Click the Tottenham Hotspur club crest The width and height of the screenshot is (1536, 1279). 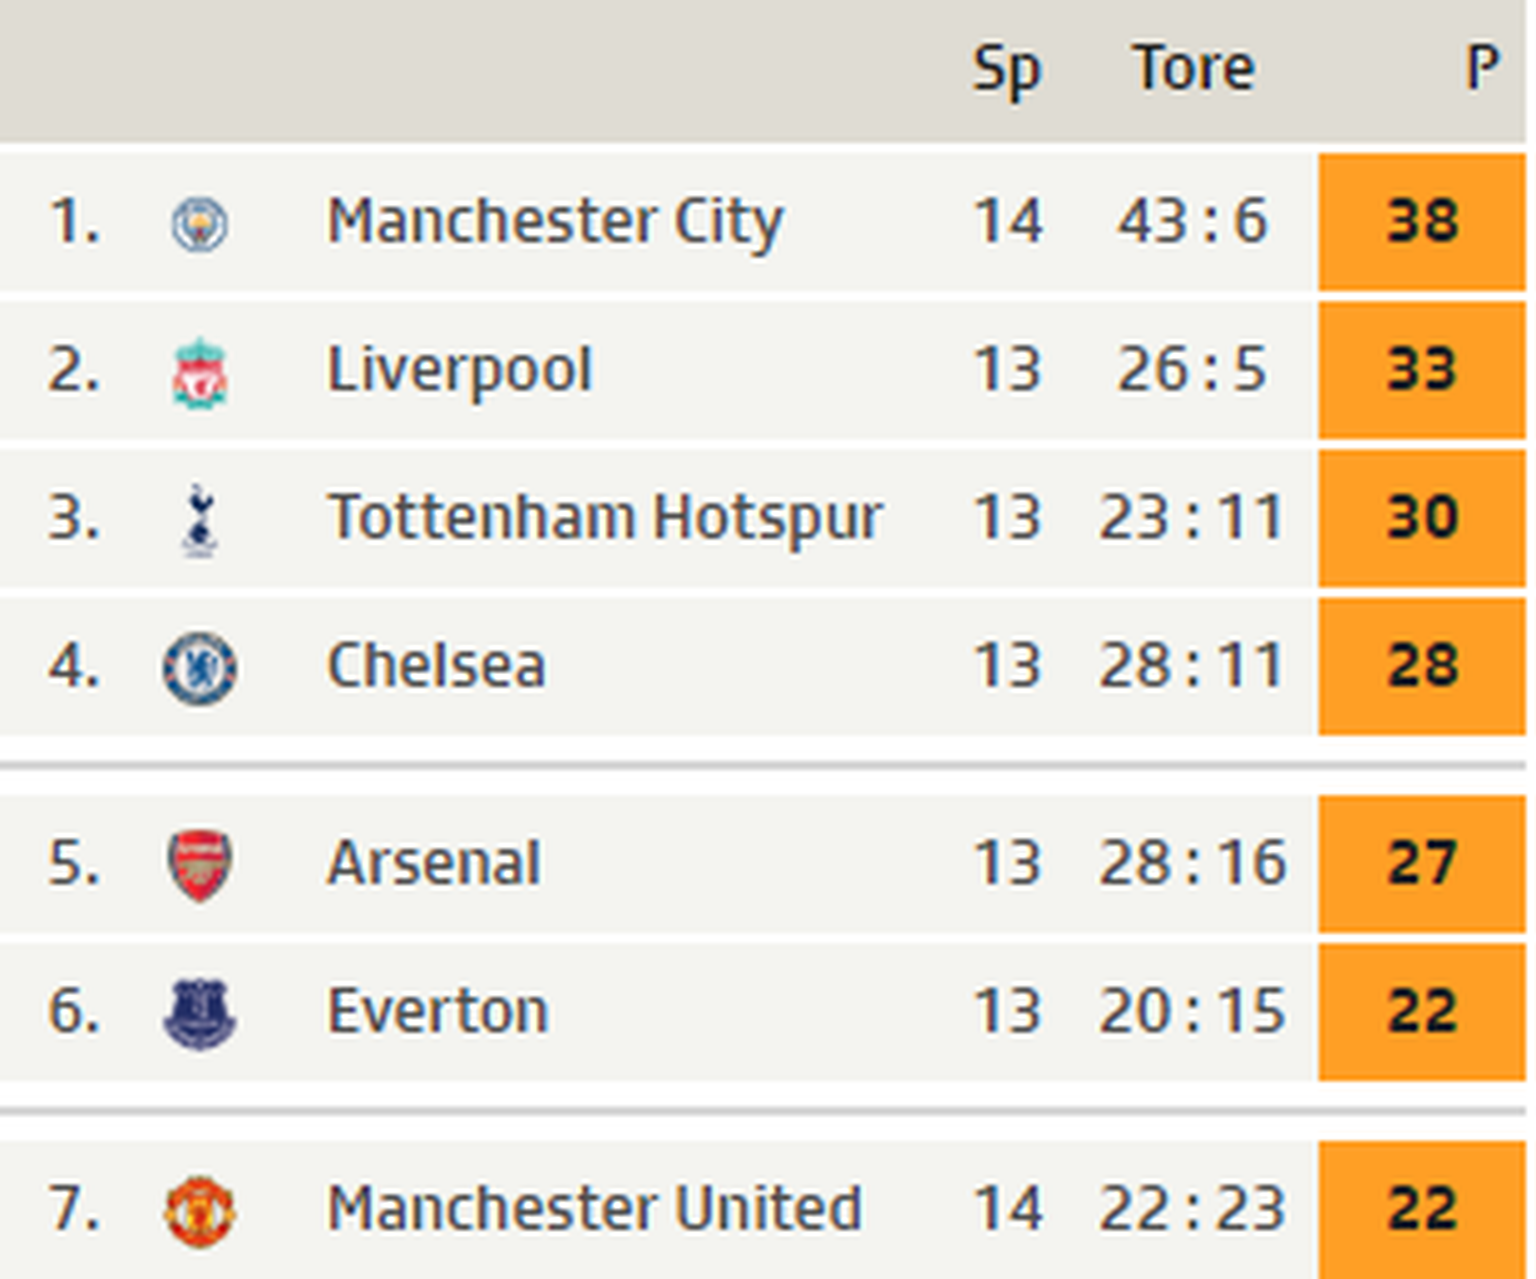[200, 520]
